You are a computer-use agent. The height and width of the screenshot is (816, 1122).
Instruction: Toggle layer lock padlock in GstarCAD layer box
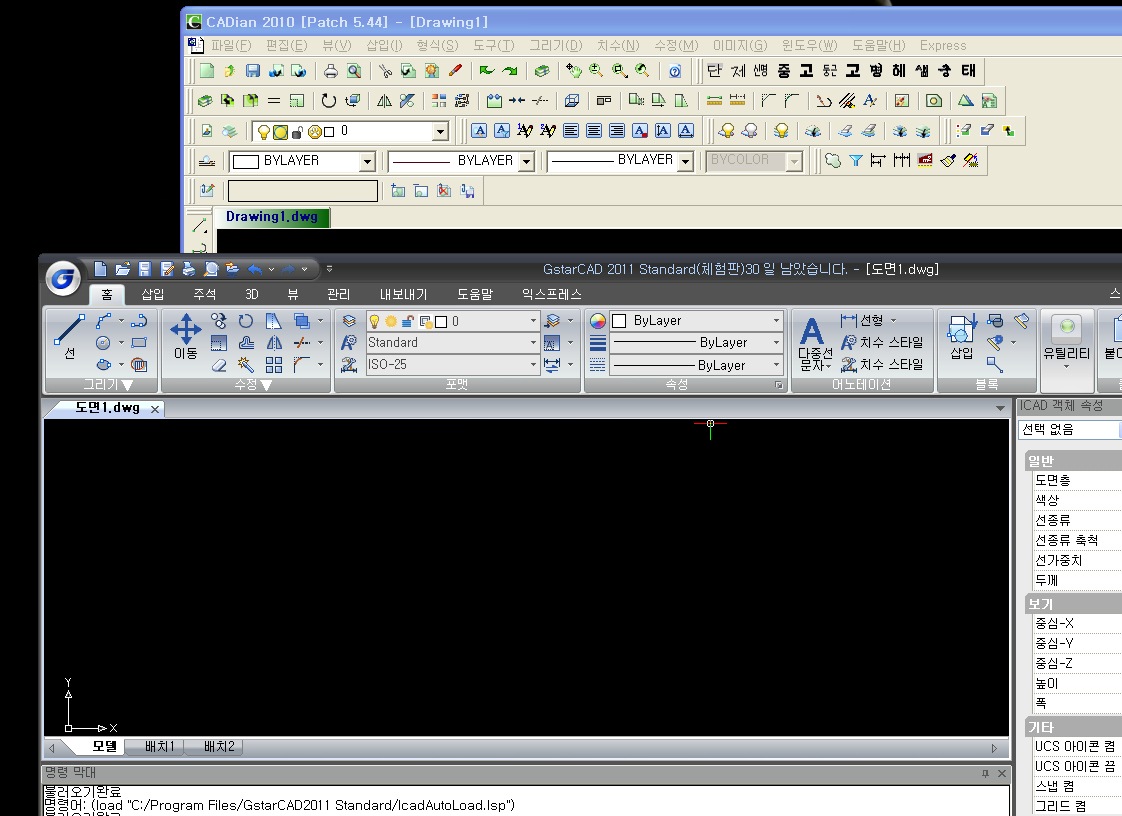point(408,321)
